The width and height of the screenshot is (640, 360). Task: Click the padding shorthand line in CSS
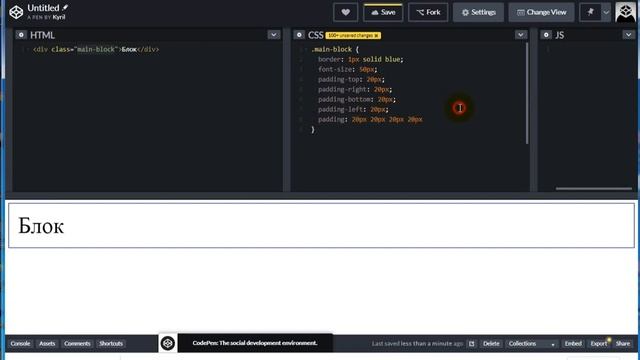pyautogui.click(x=370, y=120)
